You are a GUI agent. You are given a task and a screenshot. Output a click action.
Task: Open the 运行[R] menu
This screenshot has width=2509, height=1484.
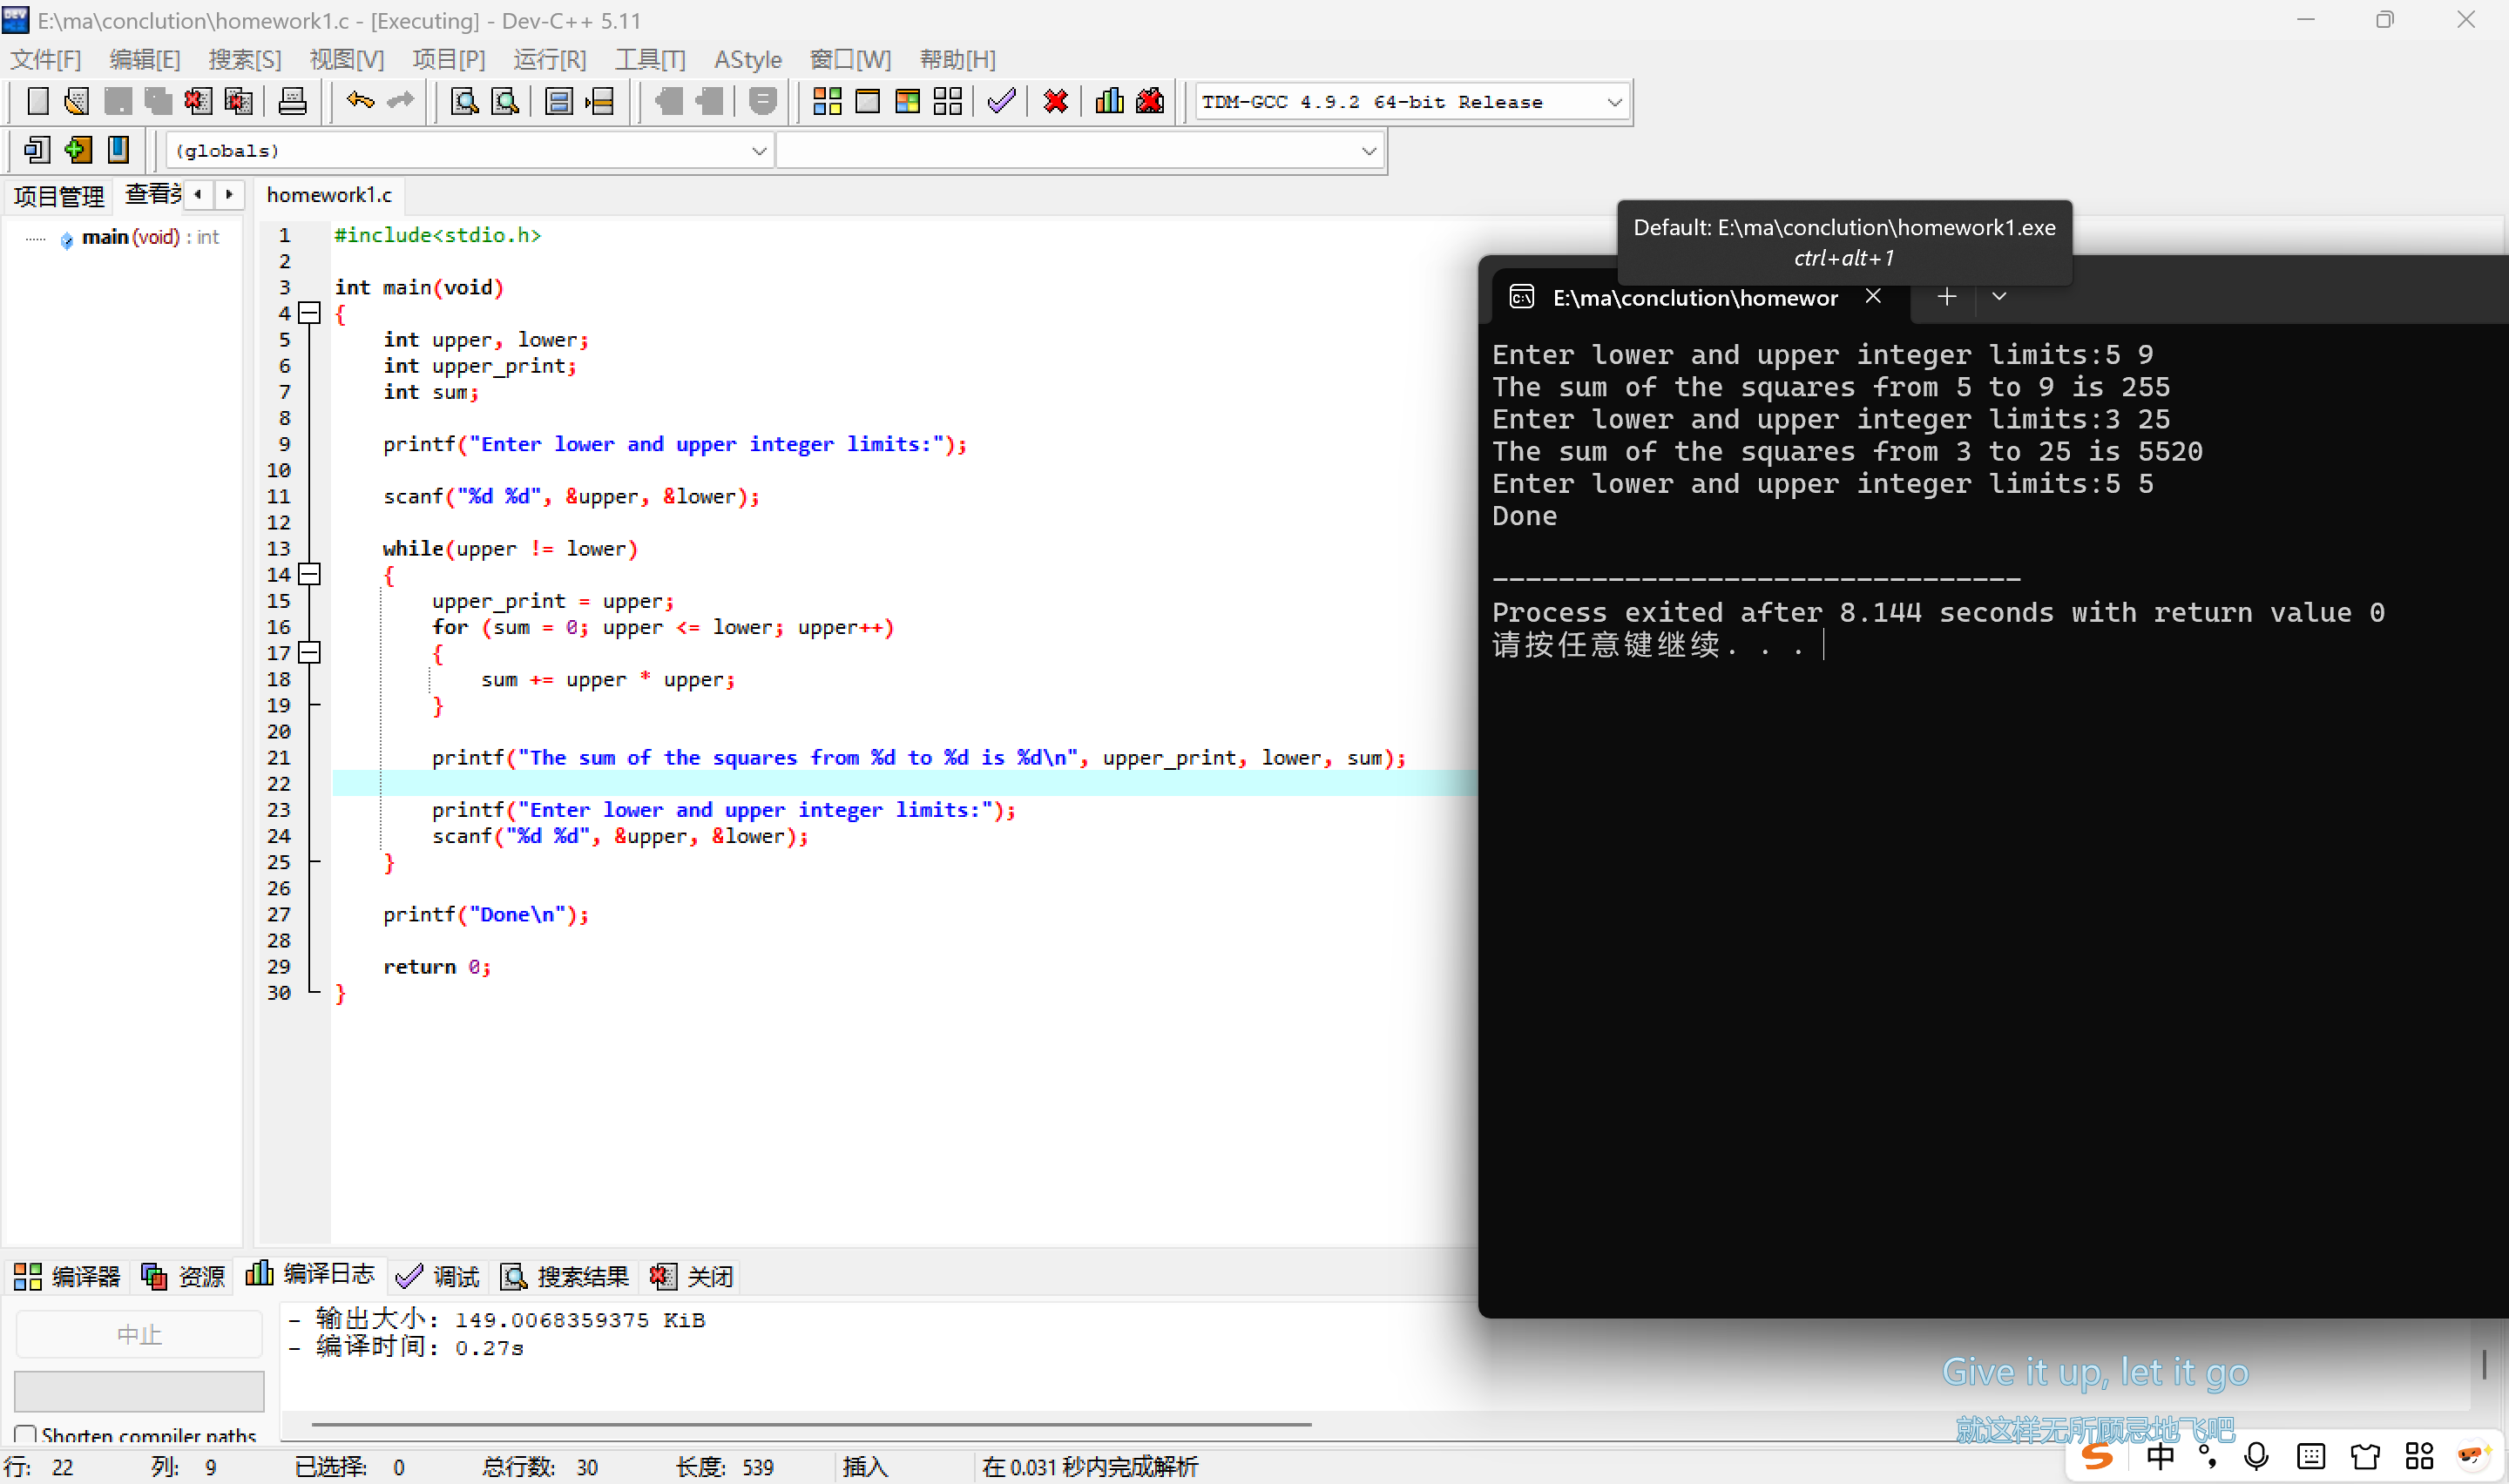[x=549, y=60]
